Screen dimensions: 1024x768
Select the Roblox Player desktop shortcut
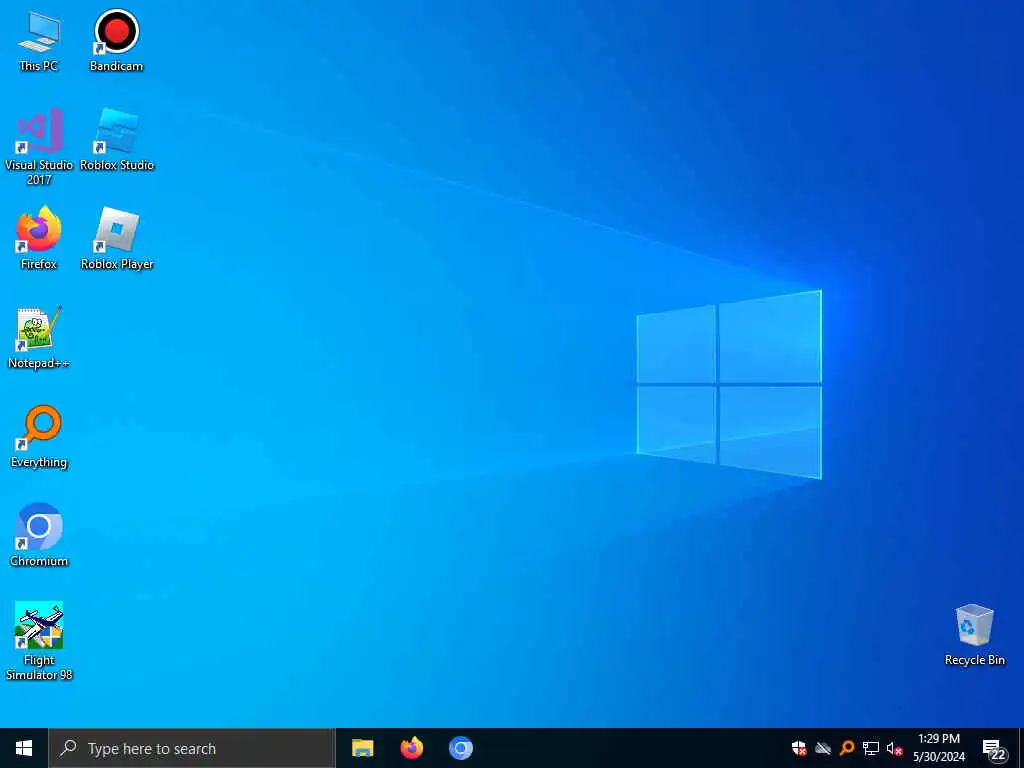117,239
